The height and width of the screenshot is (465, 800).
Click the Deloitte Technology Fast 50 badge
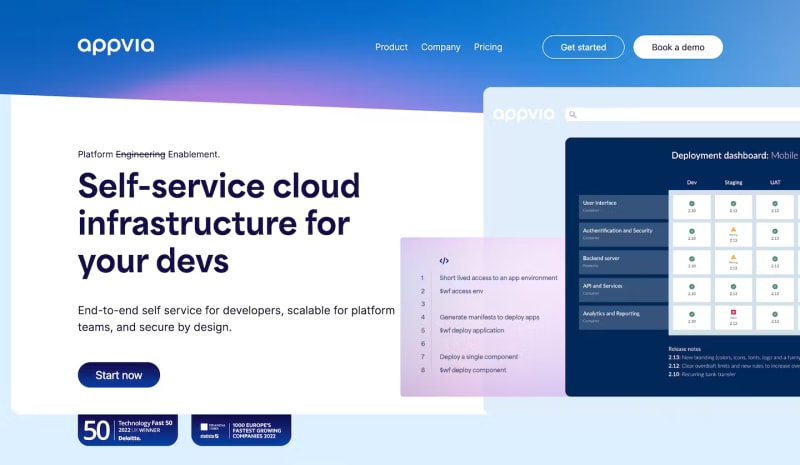128,430
